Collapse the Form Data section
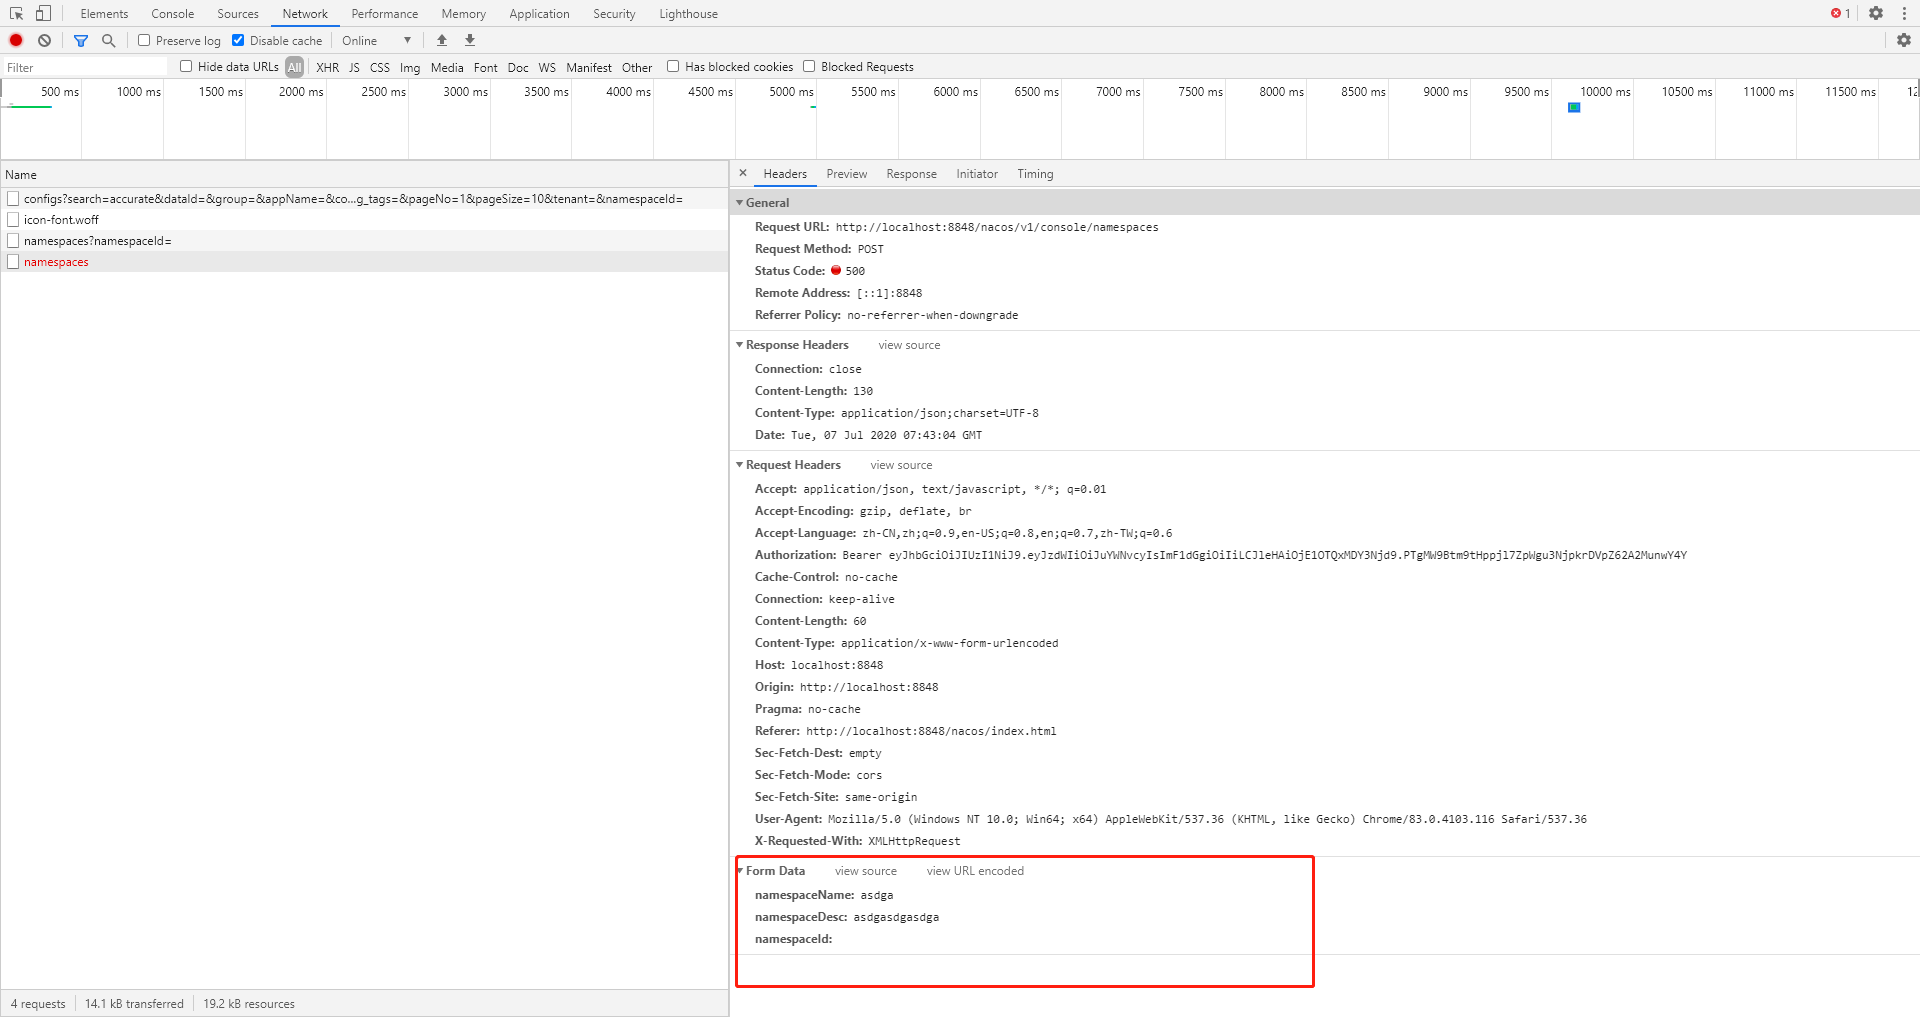The width and height of the screenshot is (1920, 1017). (x=741, y=870)
